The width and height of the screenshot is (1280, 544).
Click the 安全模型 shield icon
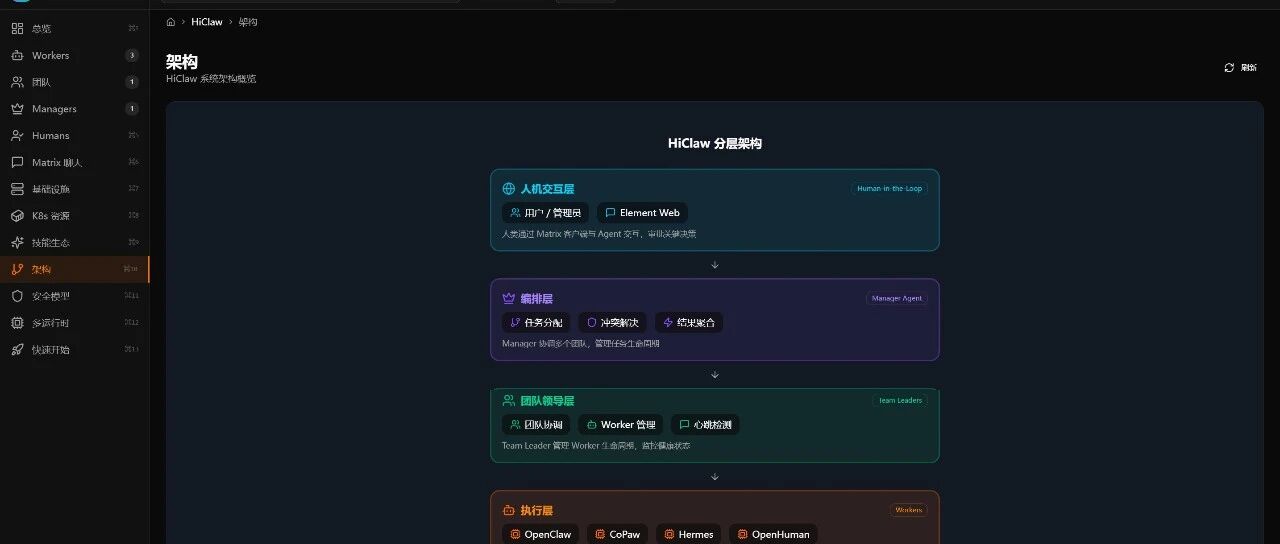pyautogui.click(x=17, y=296)
